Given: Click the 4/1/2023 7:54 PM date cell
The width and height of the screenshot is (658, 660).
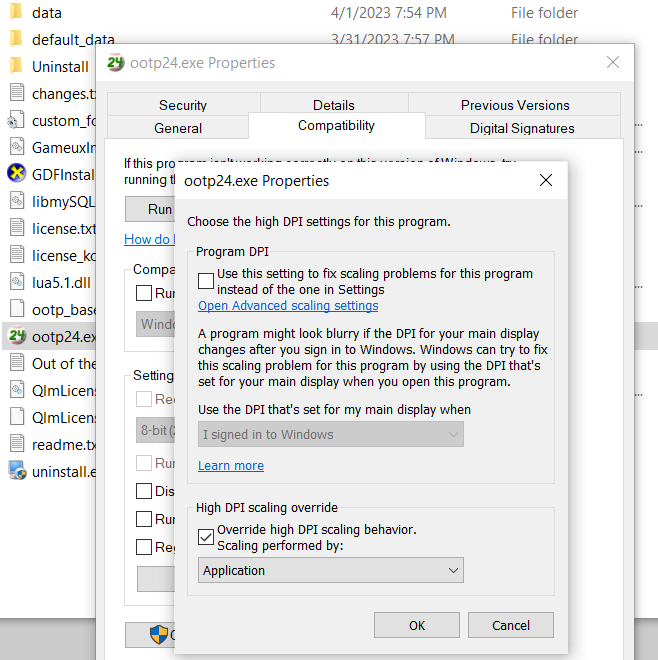Looking at the screenshot, I should [x=388, y=13].
